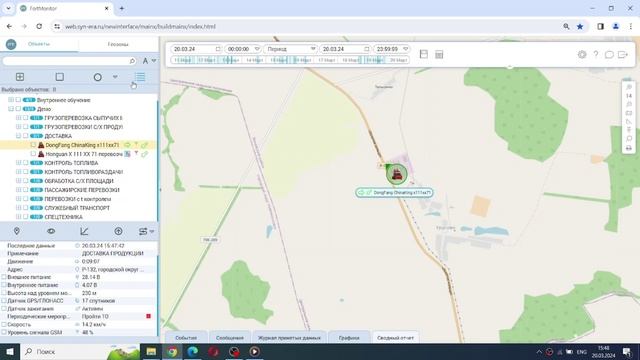Check the Демо group checkbox

[18, 109]
